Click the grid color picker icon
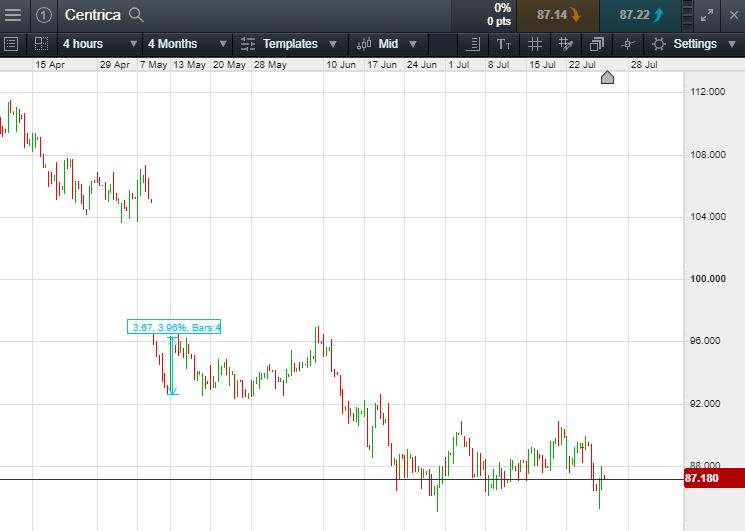 click(565, 44)
